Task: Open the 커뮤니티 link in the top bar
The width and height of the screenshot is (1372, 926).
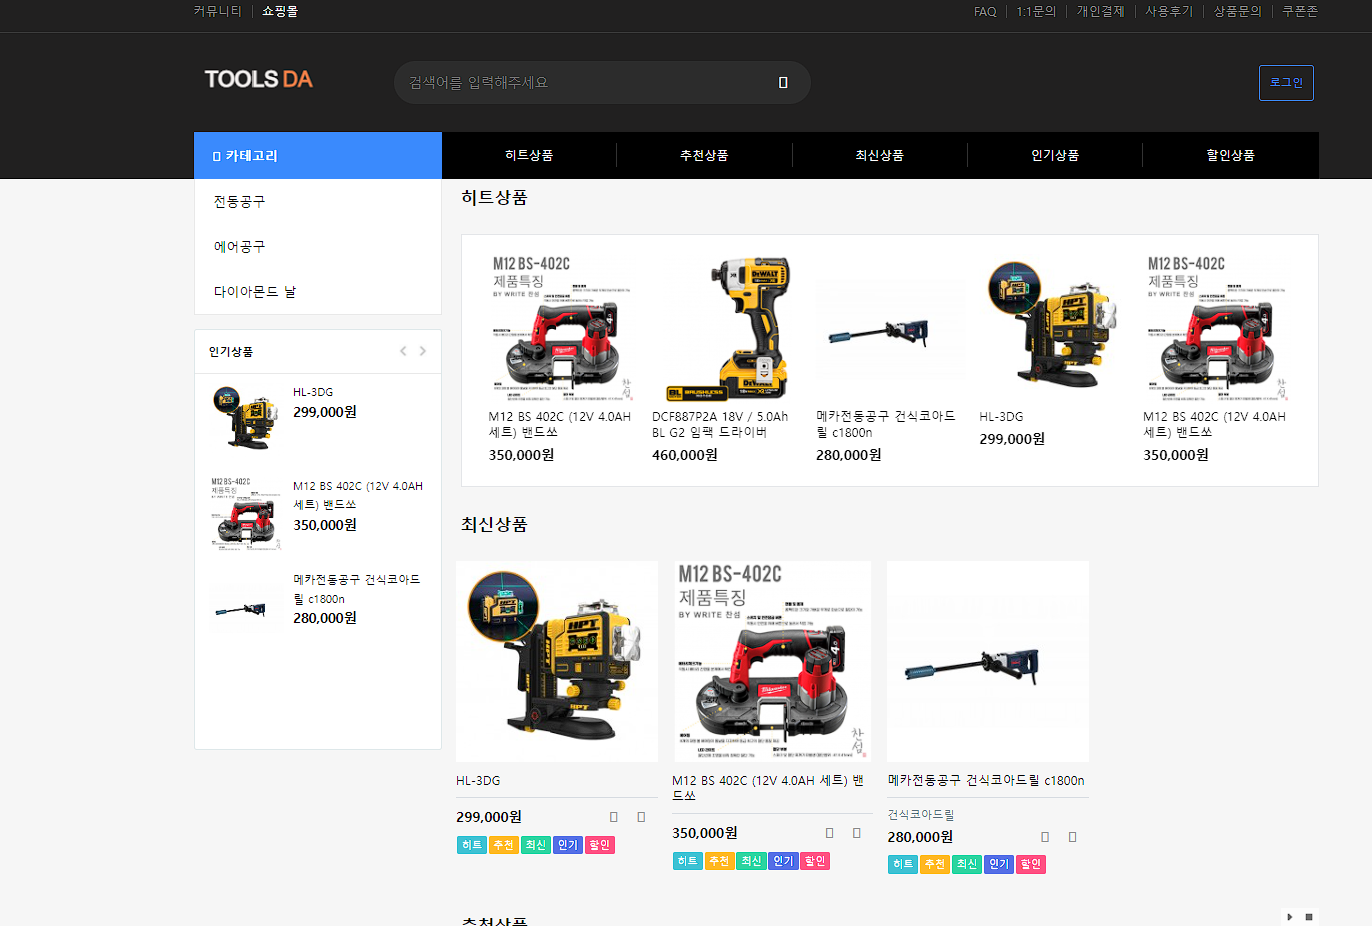Action: tap(218, 11)
